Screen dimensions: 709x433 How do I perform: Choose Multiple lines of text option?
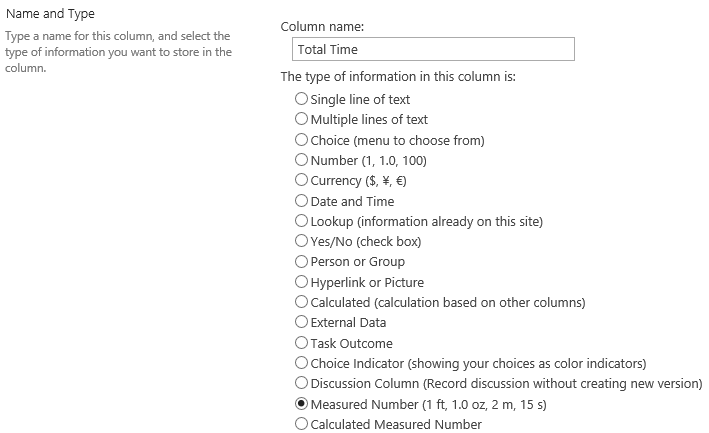pos(301,119)
